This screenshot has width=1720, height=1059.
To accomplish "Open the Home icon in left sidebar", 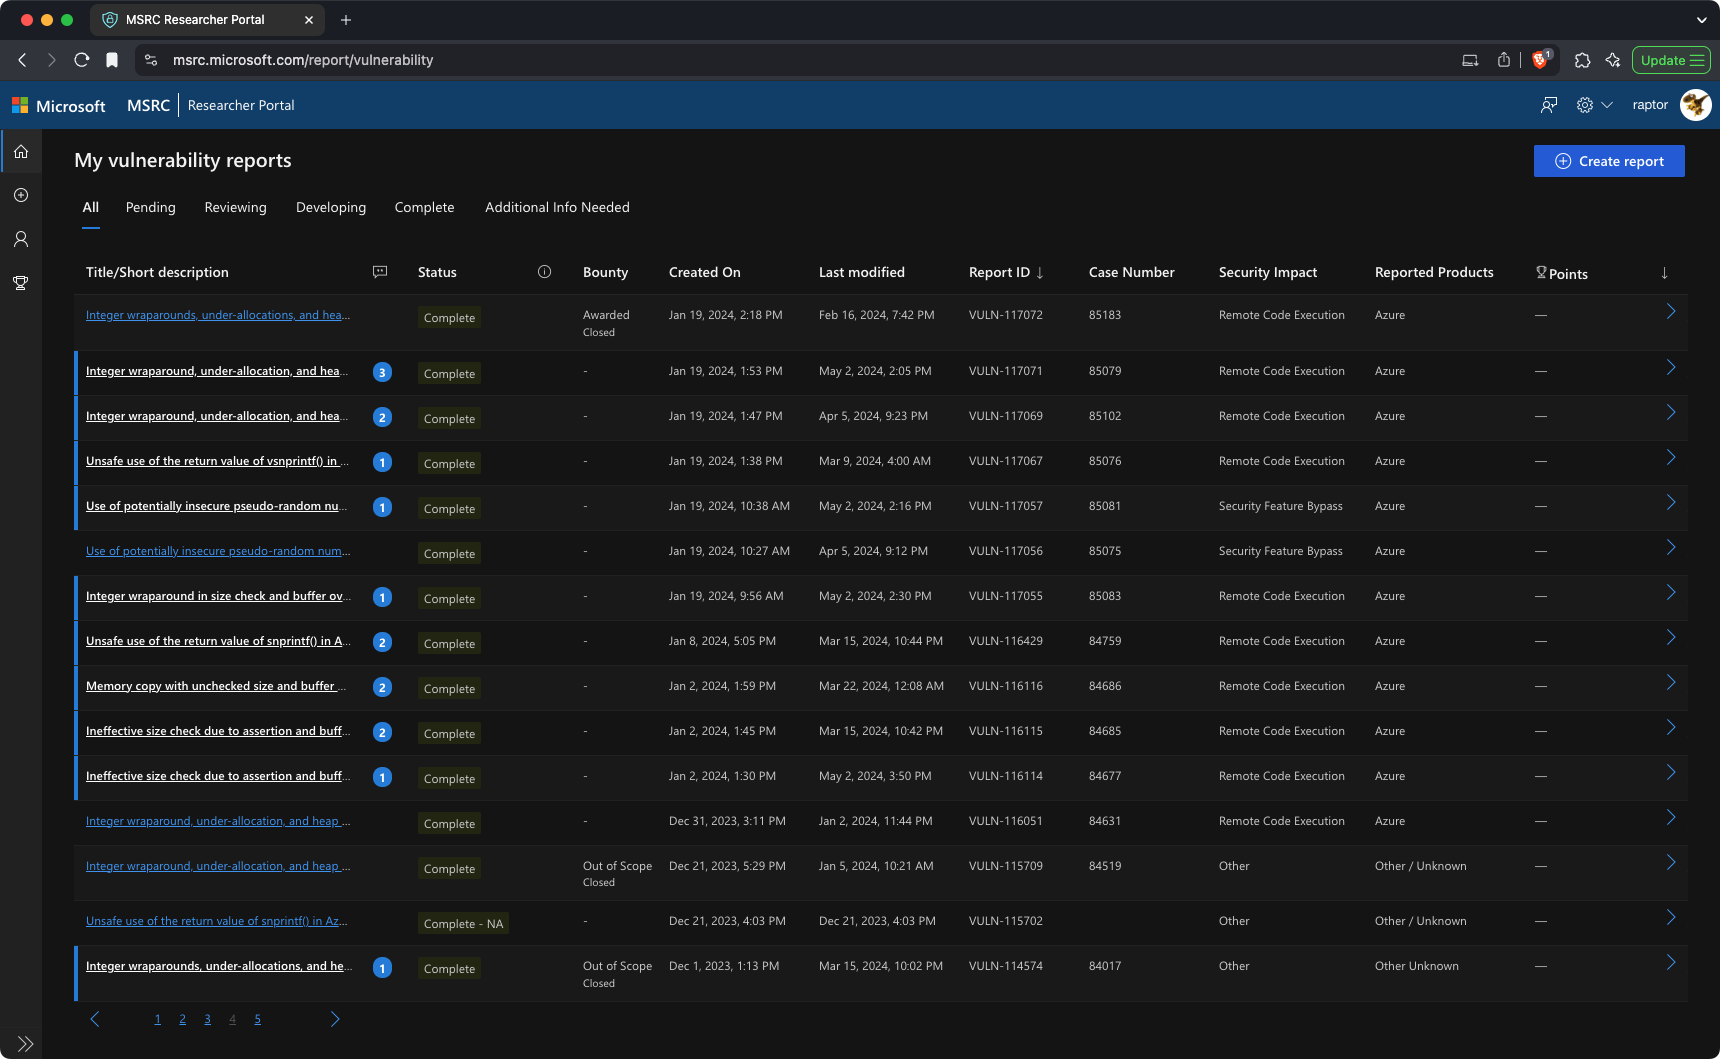I will click(21, 152).
